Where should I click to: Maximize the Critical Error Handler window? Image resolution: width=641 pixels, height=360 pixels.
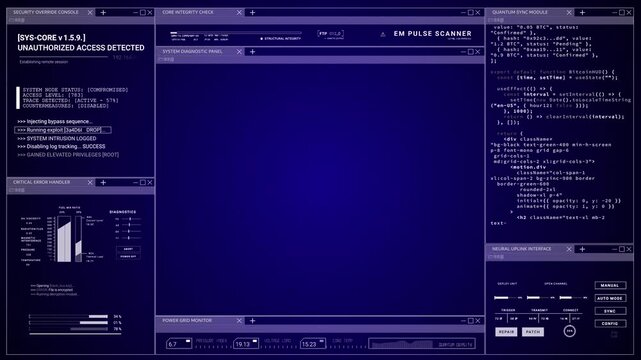(143, 183)
